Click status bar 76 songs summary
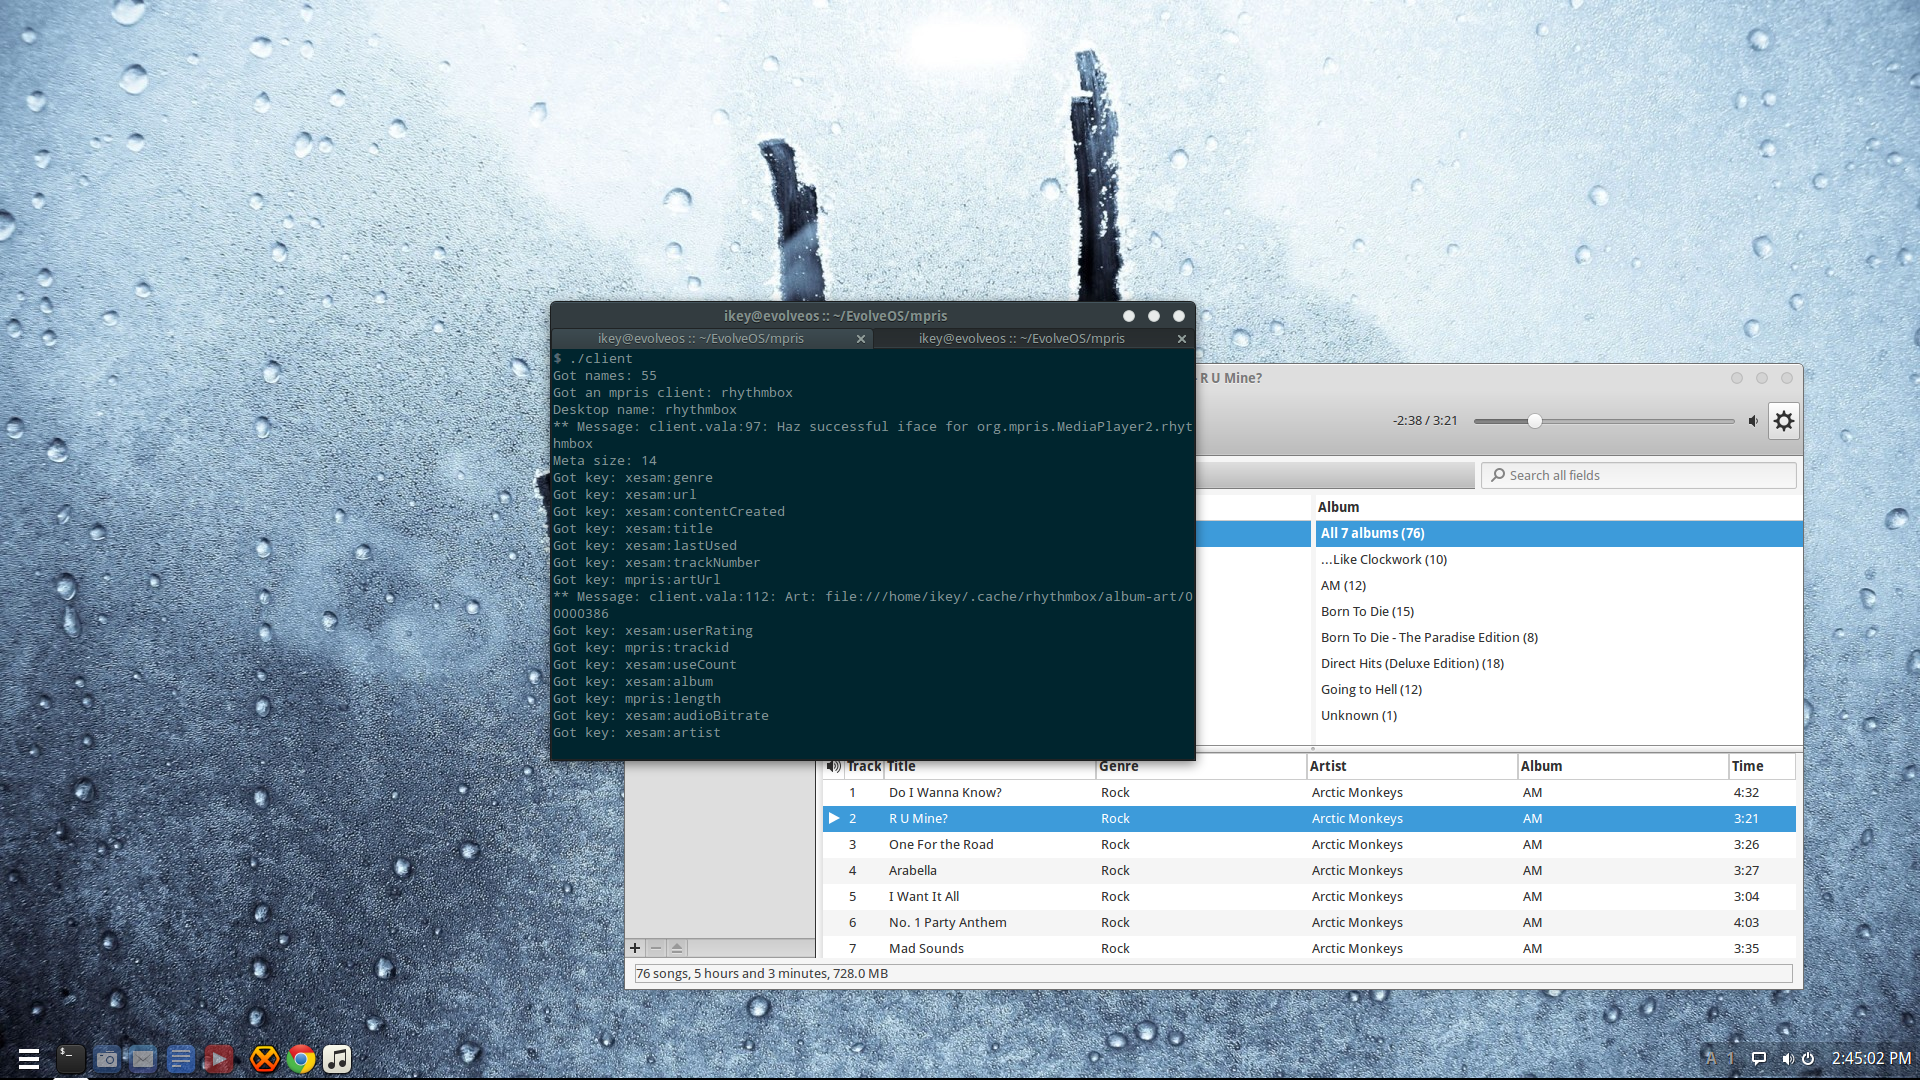1920x1080 pixels. (x=762, y=974)
